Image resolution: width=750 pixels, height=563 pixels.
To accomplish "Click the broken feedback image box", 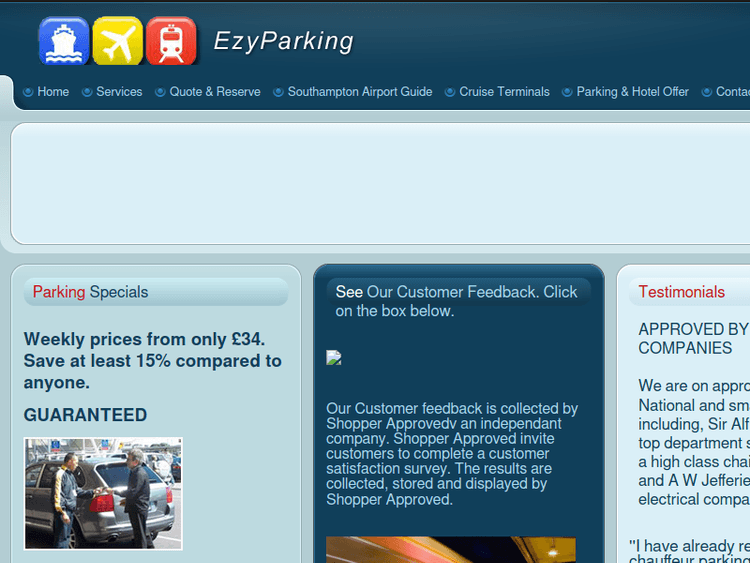I will (334, 358).
